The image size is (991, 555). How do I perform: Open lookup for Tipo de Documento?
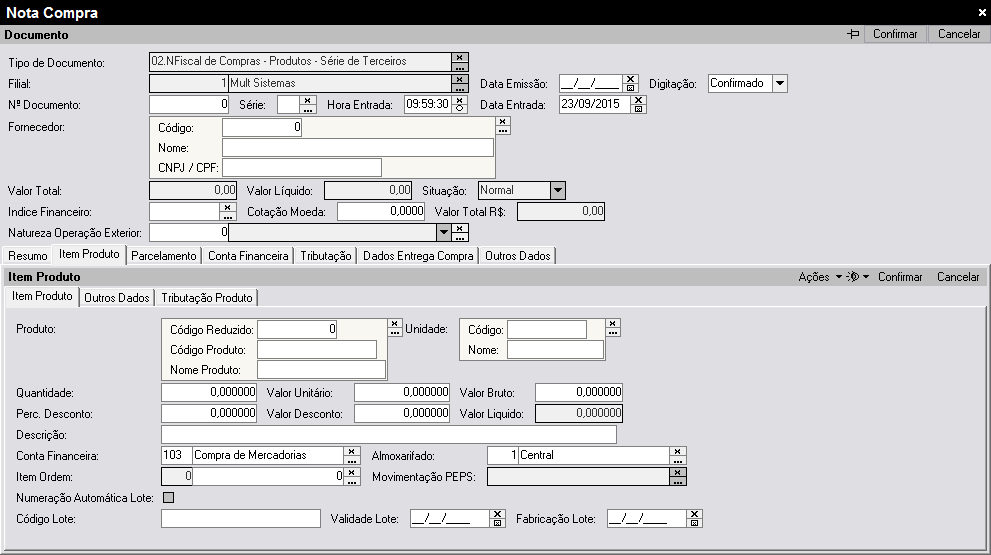click(x=459, y=66)
